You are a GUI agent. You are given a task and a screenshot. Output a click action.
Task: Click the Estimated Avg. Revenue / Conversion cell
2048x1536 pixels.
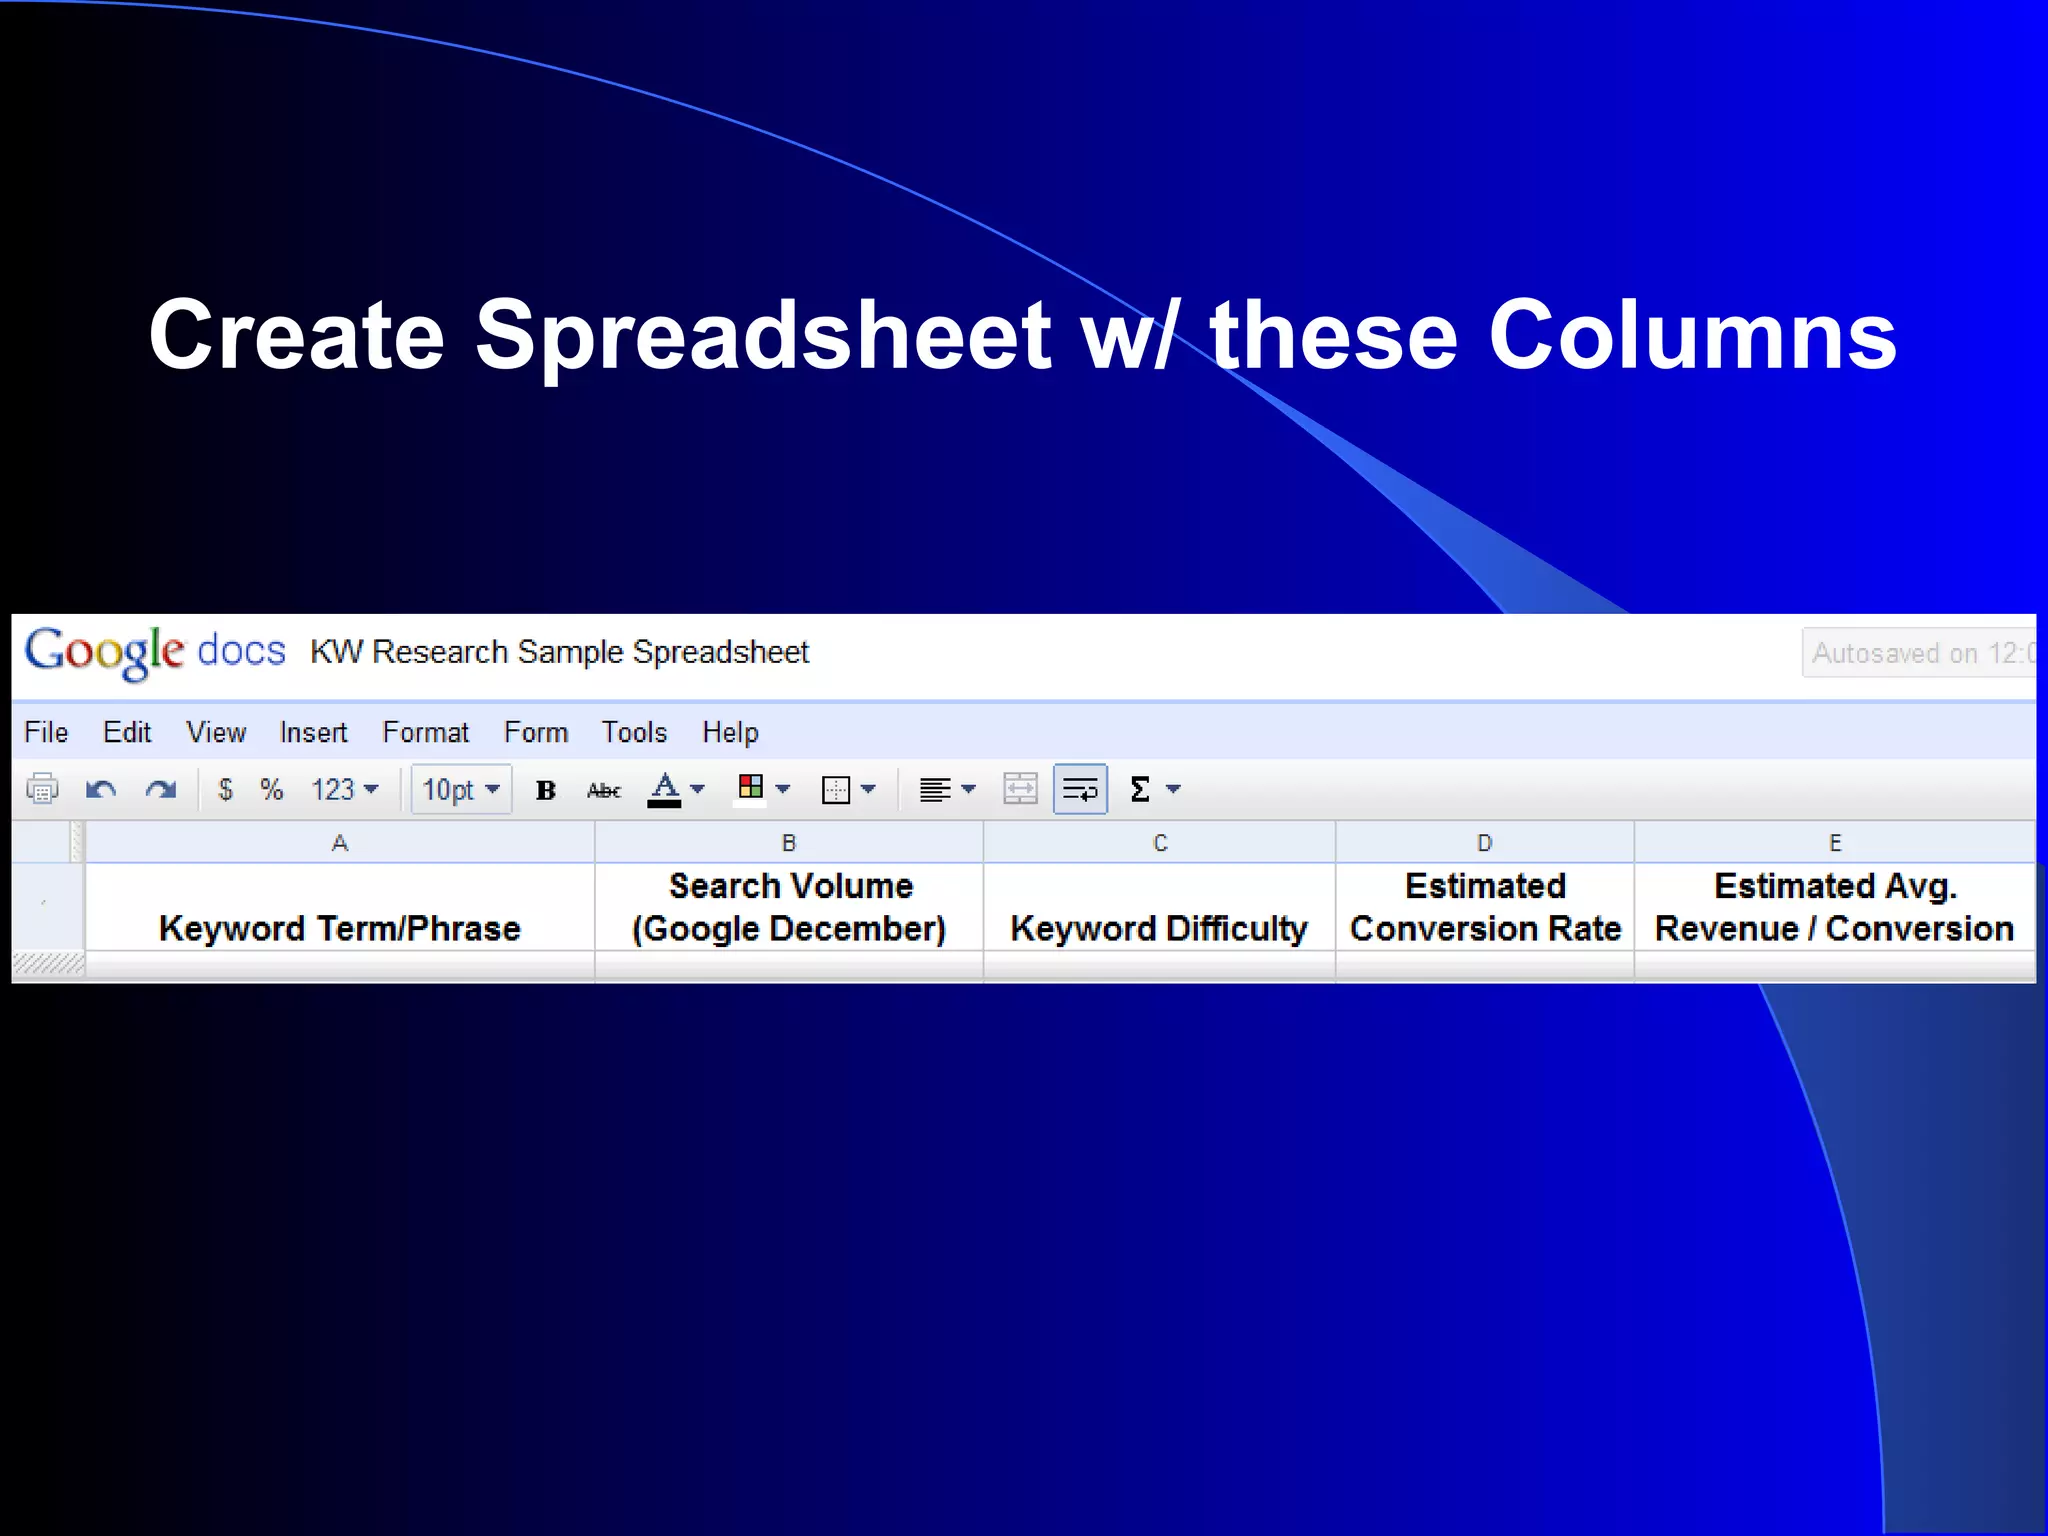pyautogui.click(x=1835, y=907)
